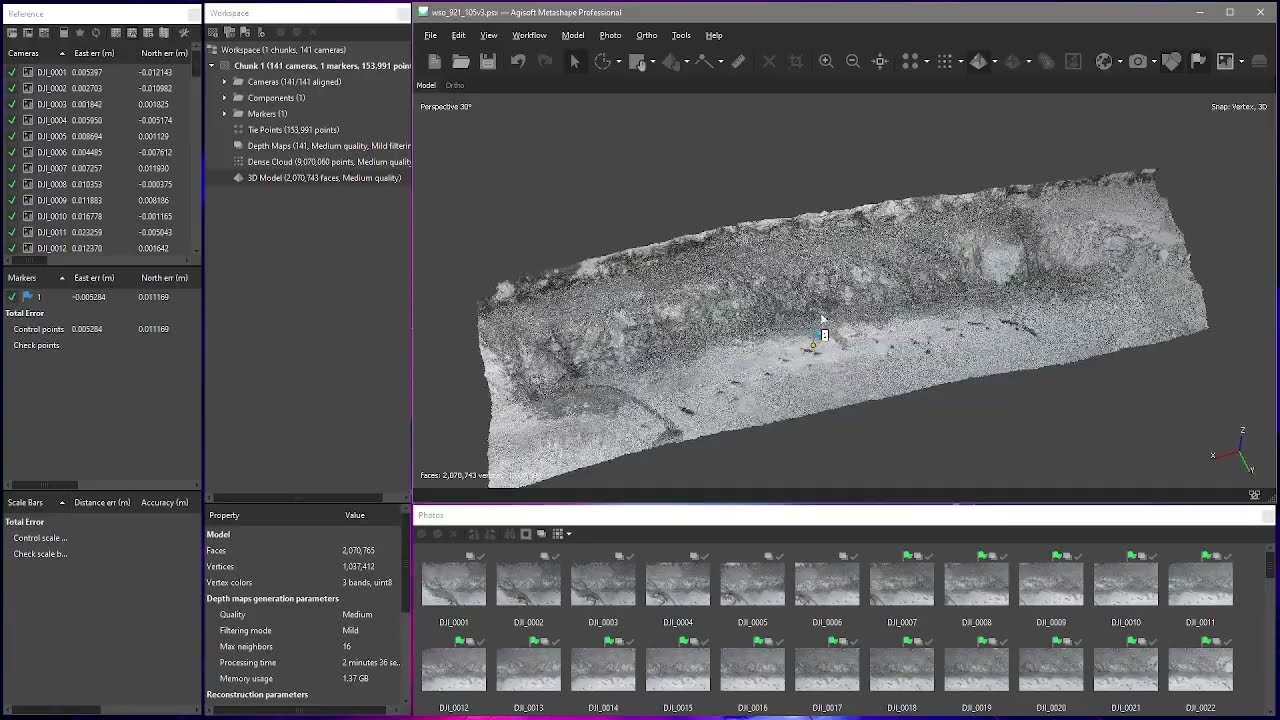Click the Open project folder icon
Viewport: 1280px width, 720px height.
point(461,61)
